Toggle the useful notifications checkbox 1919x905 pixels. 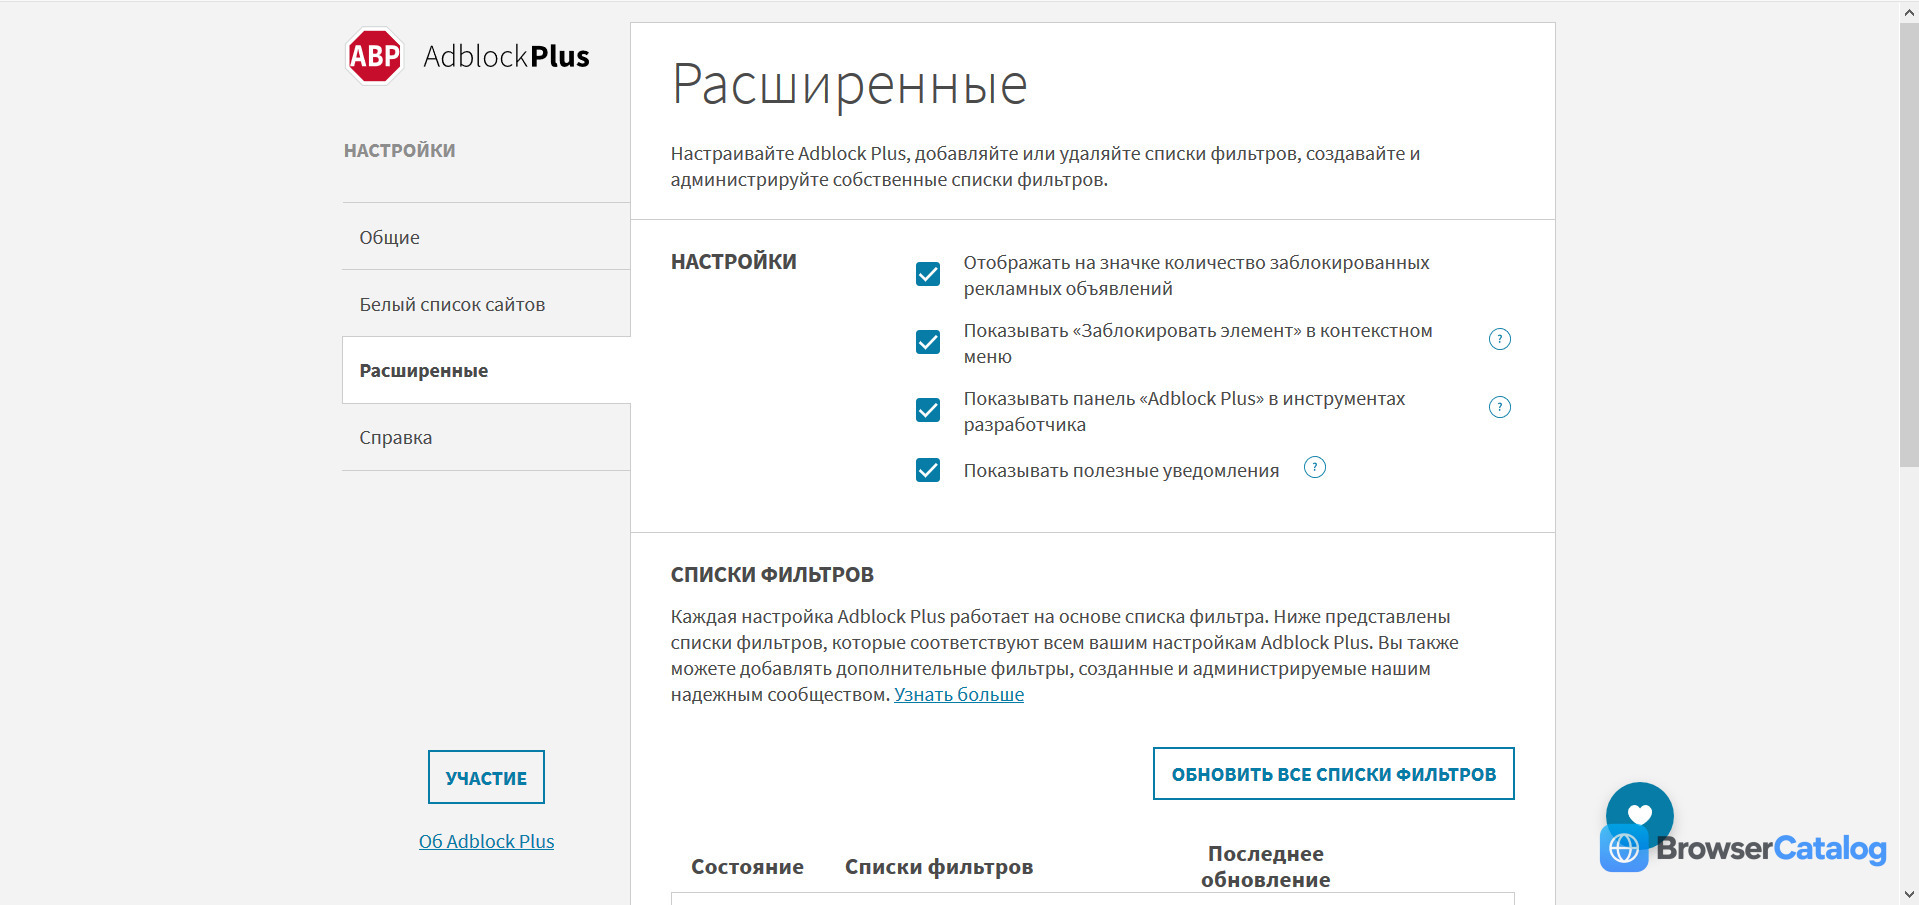(x=928, y=470)
